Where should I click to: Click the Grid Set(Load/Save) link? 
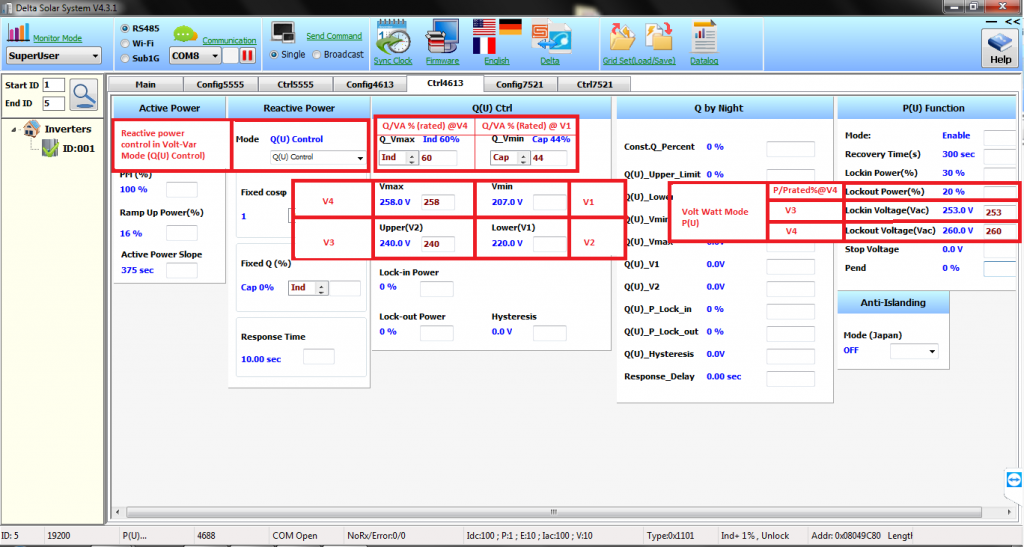tap(640, 60)
